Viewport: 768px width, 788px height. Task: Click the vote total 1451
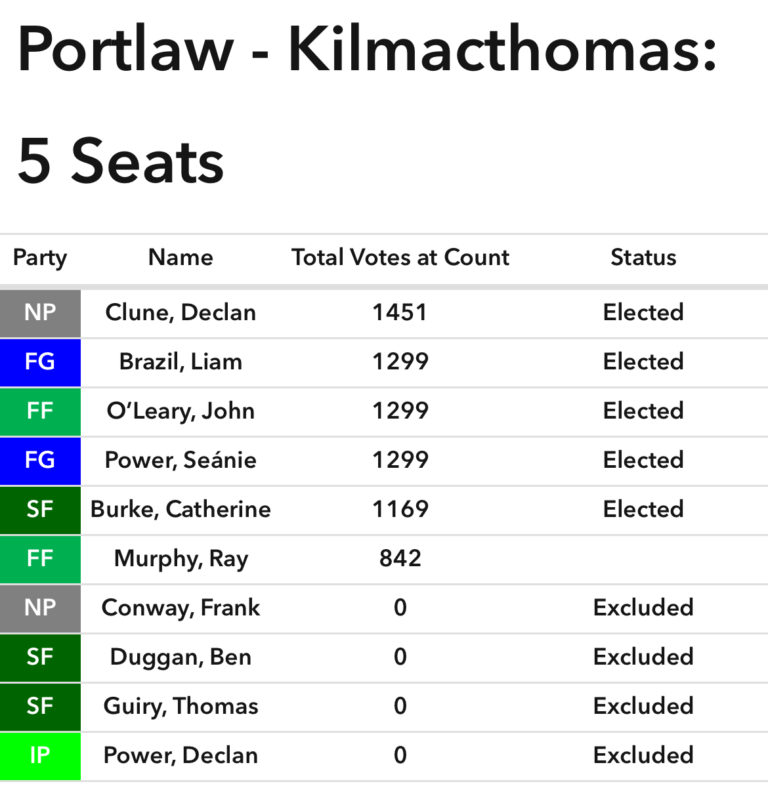tap(400, 313)
